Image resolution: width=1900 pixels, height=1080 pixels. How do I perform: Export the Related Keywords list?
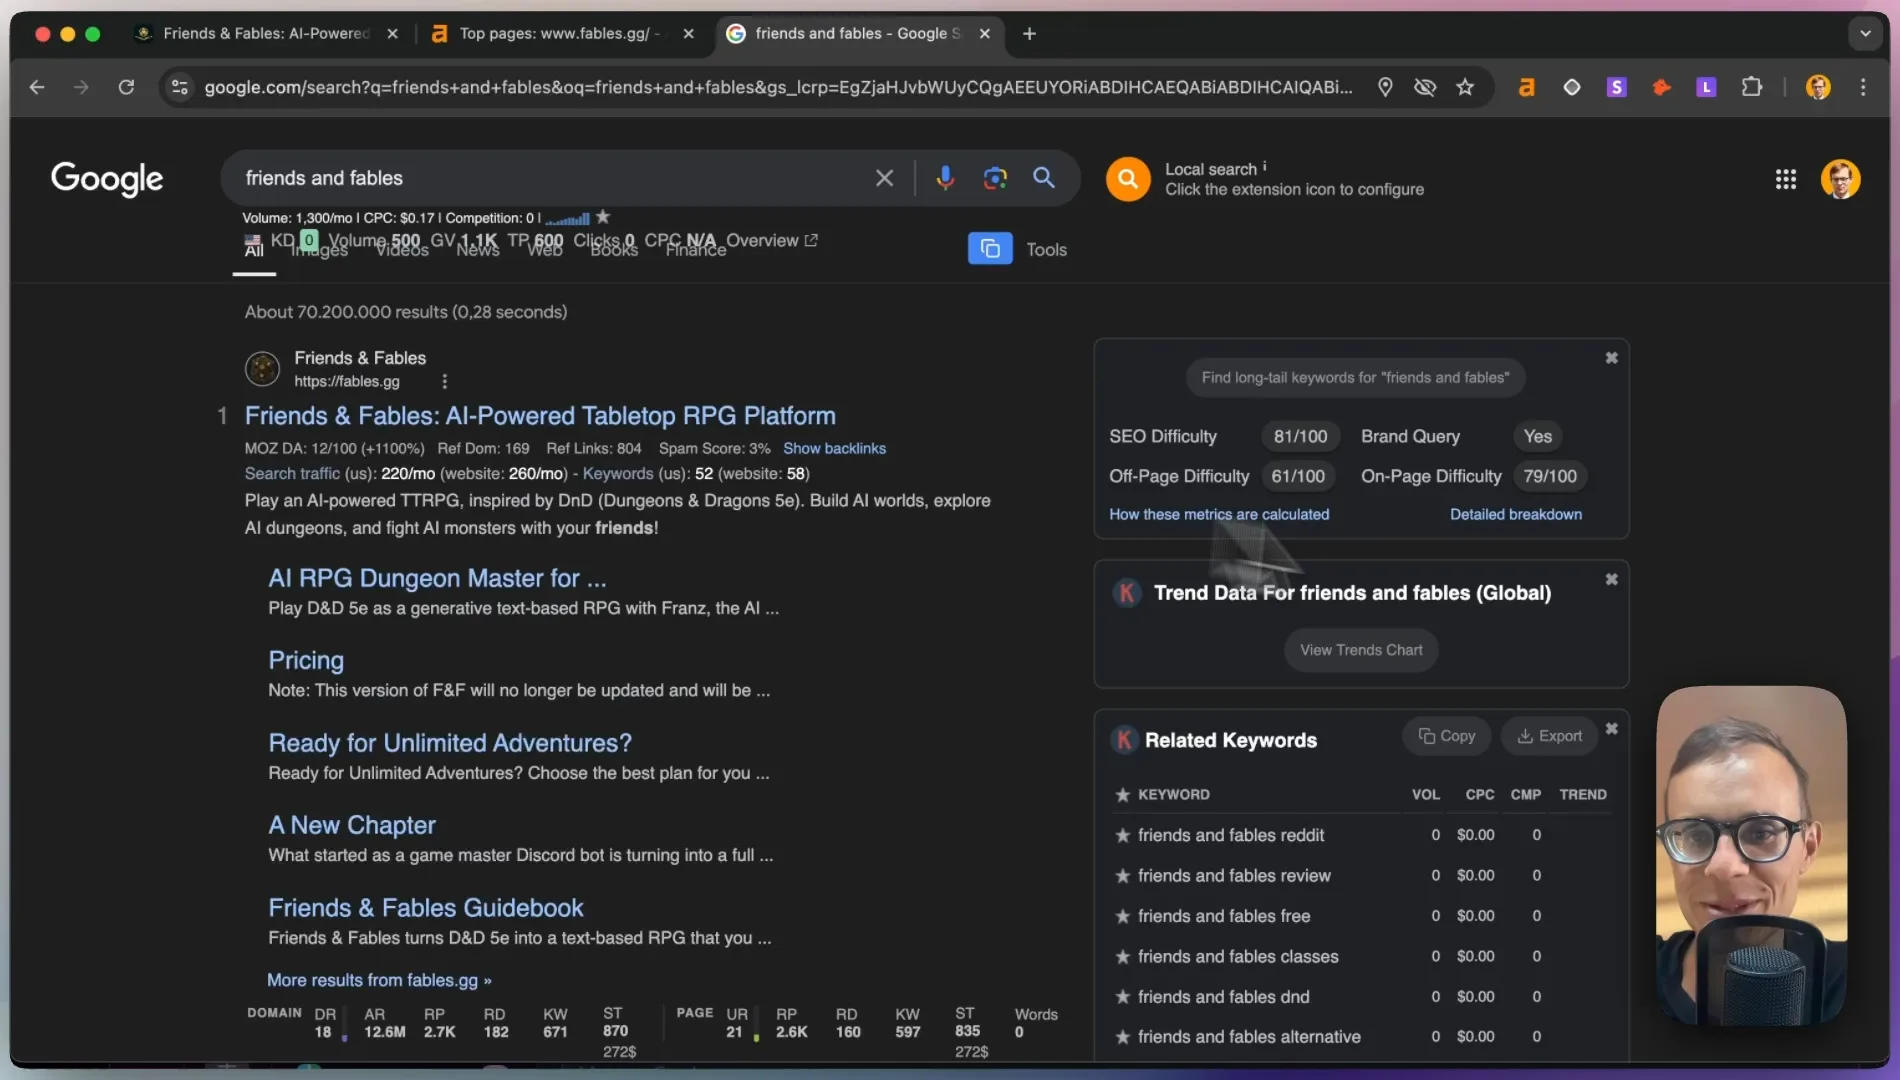point(1549,736)
